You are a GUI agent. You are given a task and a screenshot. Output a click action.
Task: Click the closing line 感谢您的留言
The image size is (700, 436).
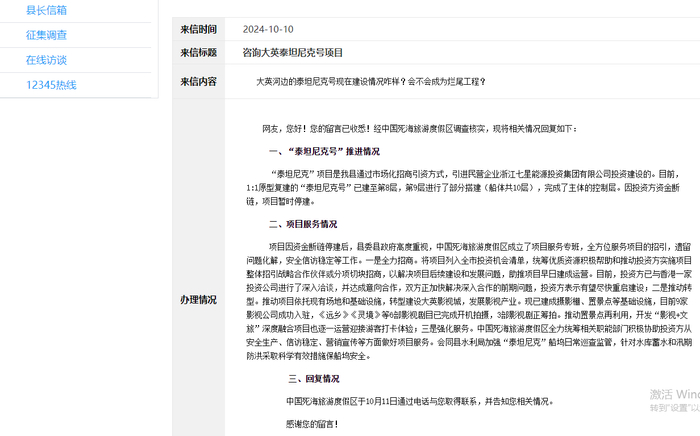312,424
